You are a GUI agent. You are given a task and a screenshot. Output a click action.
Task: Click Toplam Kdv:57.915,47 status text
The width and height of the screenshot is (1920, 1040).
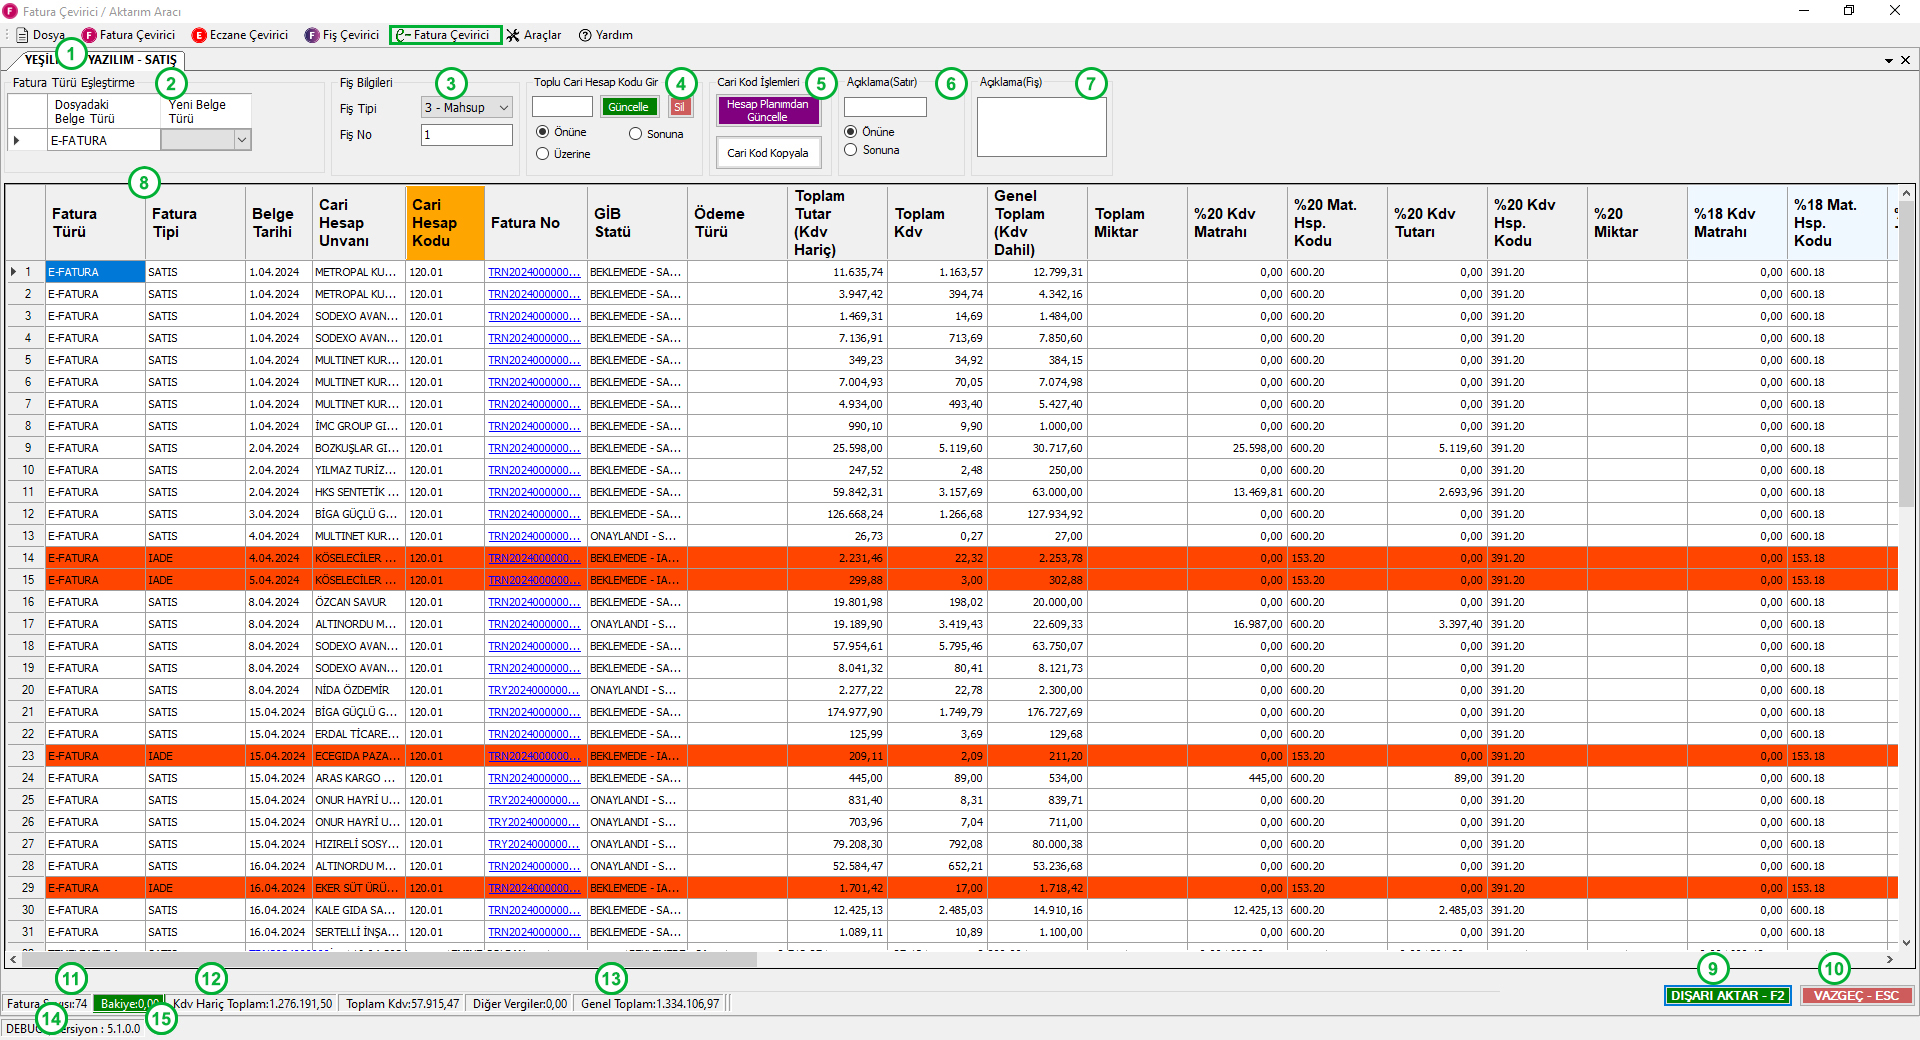pos(403,1004)
